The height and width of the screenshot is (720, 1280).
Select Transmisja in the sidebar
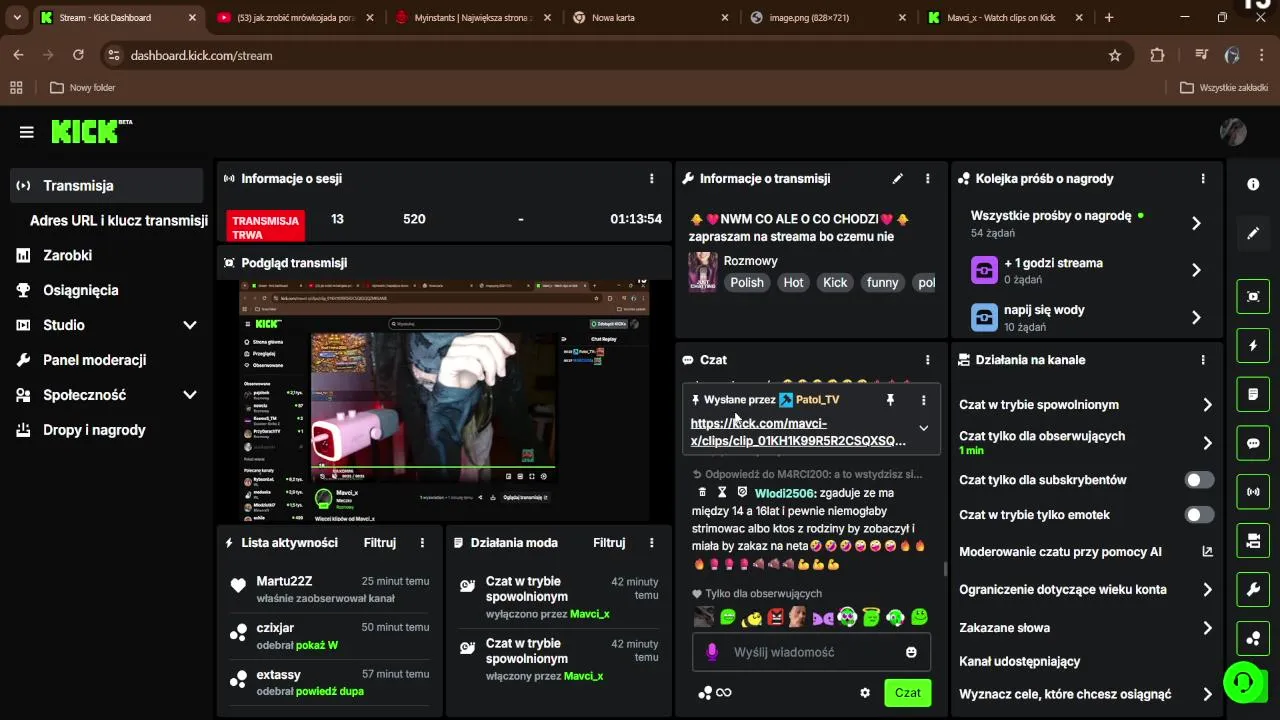tap(107, 186)
